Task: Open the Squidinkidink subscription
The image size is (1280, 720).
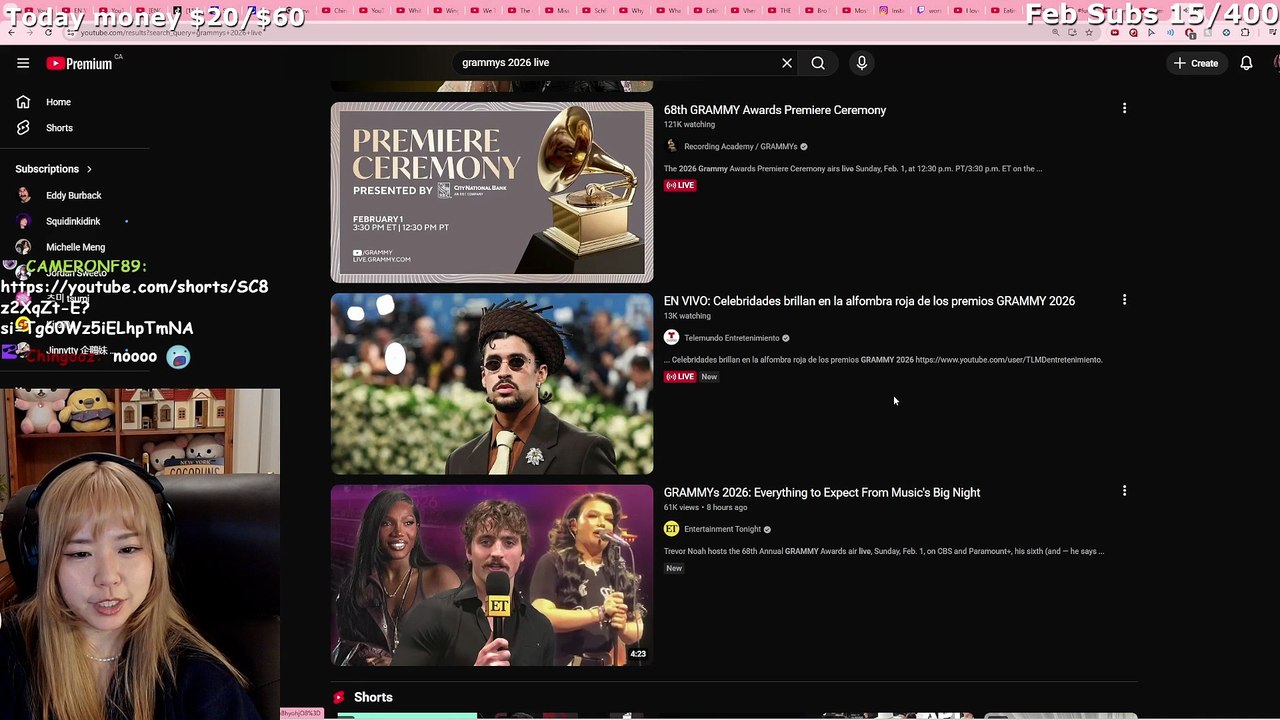Action: (x=73, y=221)
